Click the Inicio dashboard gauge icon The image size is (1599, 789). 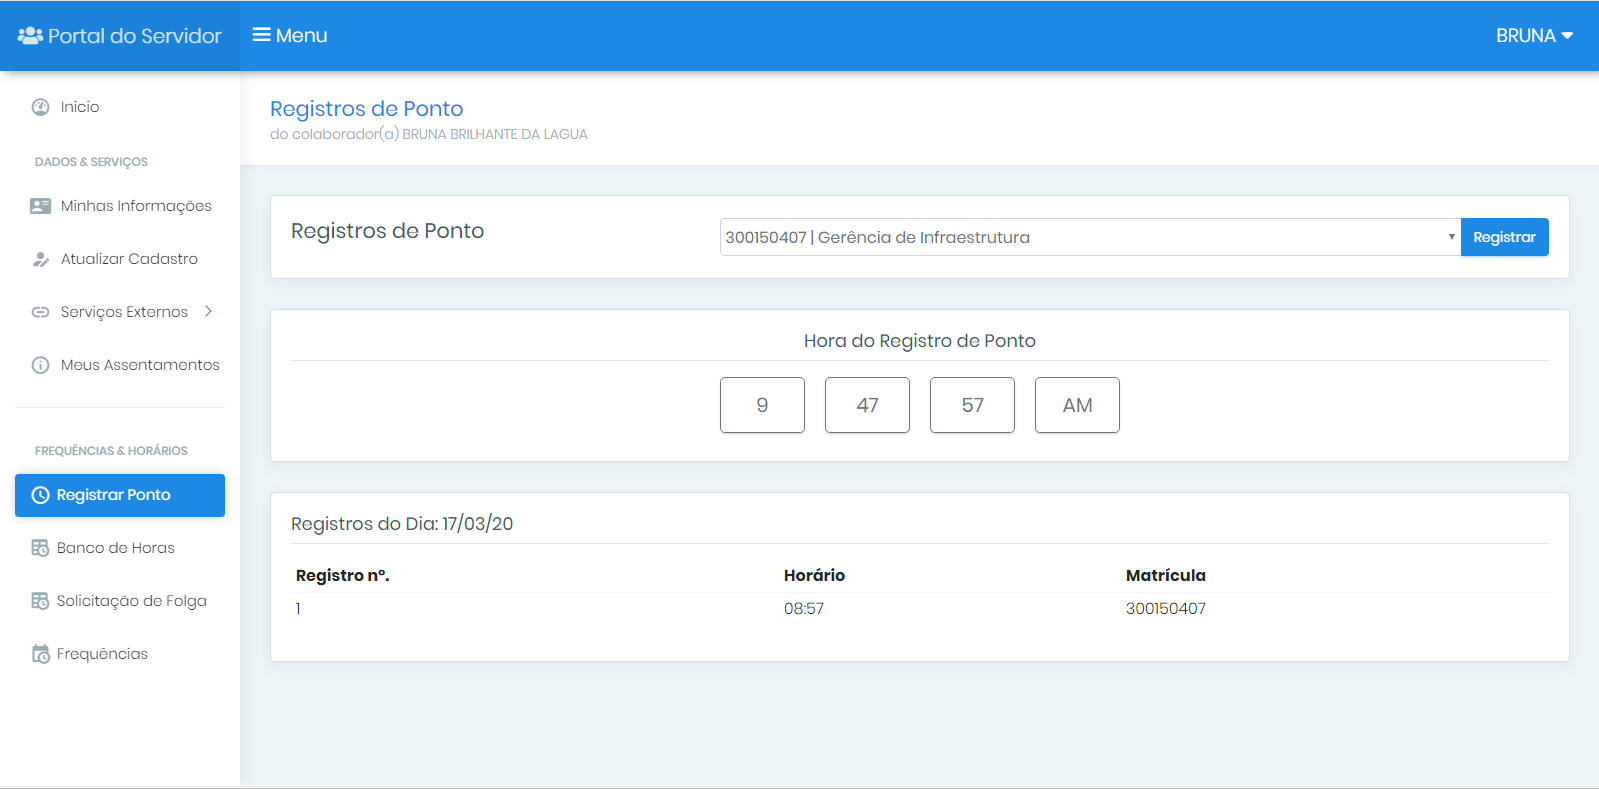tap(40, 107)
